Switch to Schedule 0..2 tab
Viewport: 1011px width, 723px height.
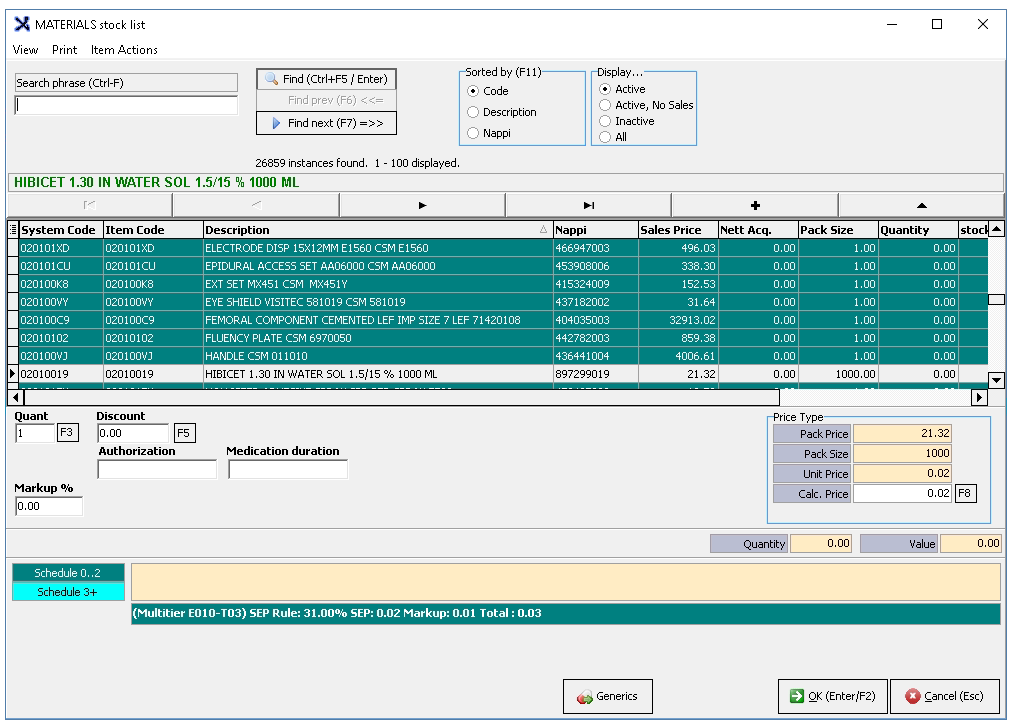click(69, 573)
